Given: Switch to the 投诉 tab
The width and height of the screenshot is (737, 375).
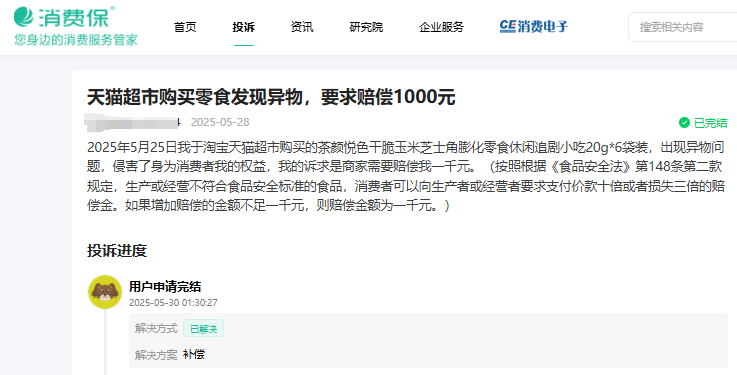Looking at the screenshot, I should click(x=243, y=27).
